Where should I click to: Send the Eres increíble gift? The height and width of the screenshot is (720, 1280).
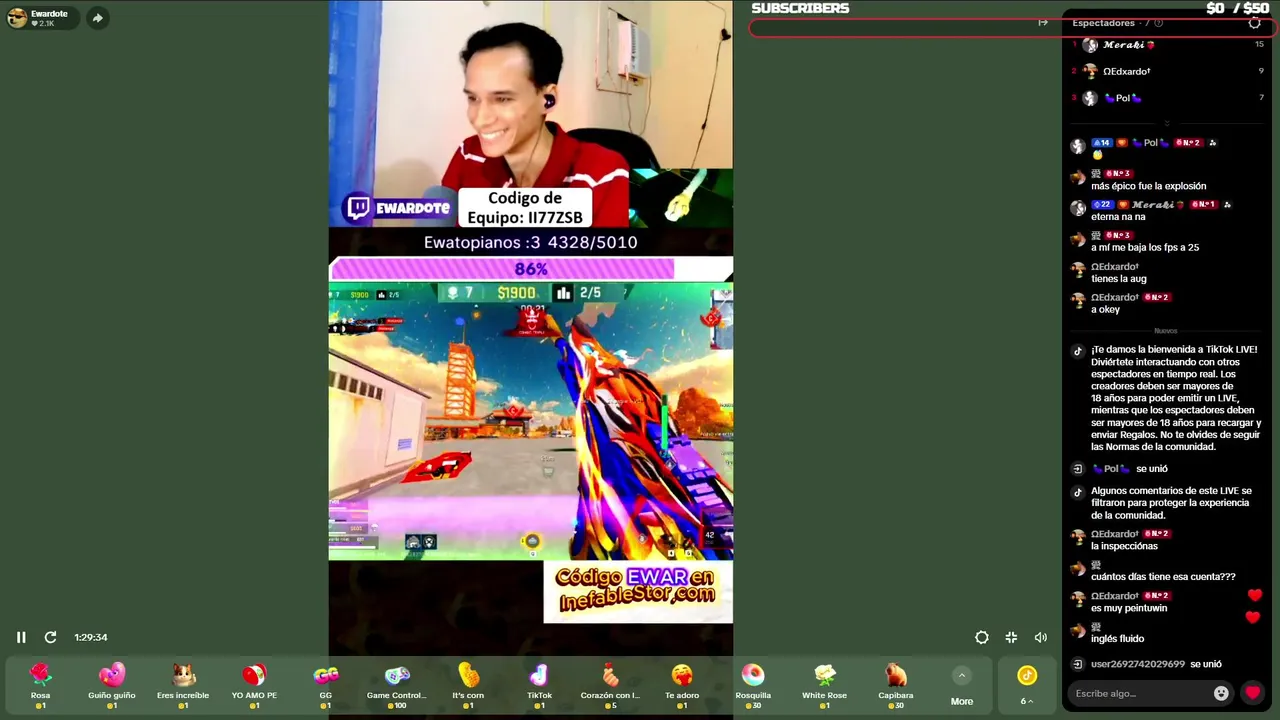point(183,685)
